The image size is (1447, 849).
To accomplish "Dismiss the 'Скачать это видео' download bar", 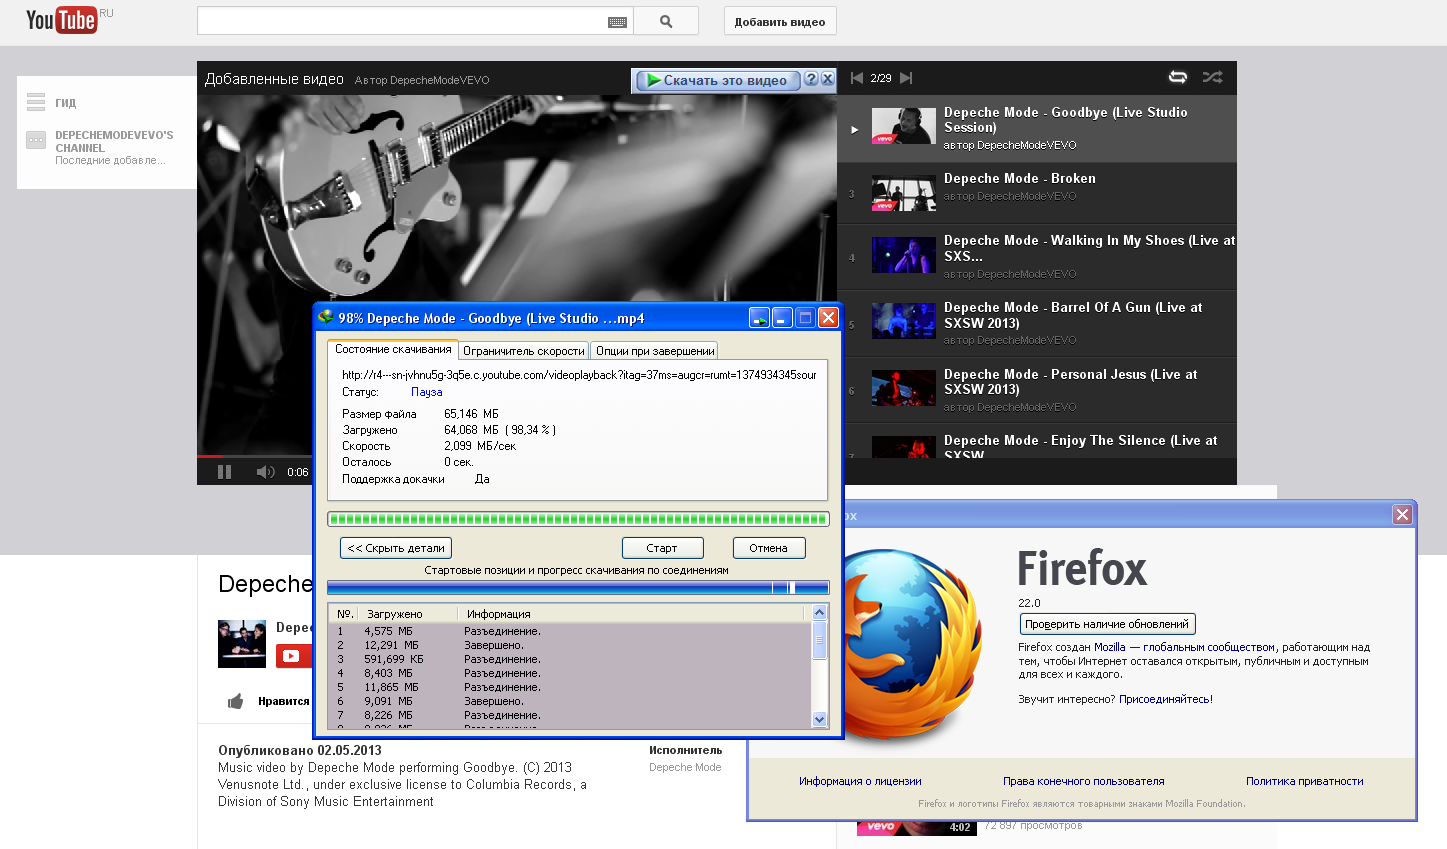I will tap(827, 80).
